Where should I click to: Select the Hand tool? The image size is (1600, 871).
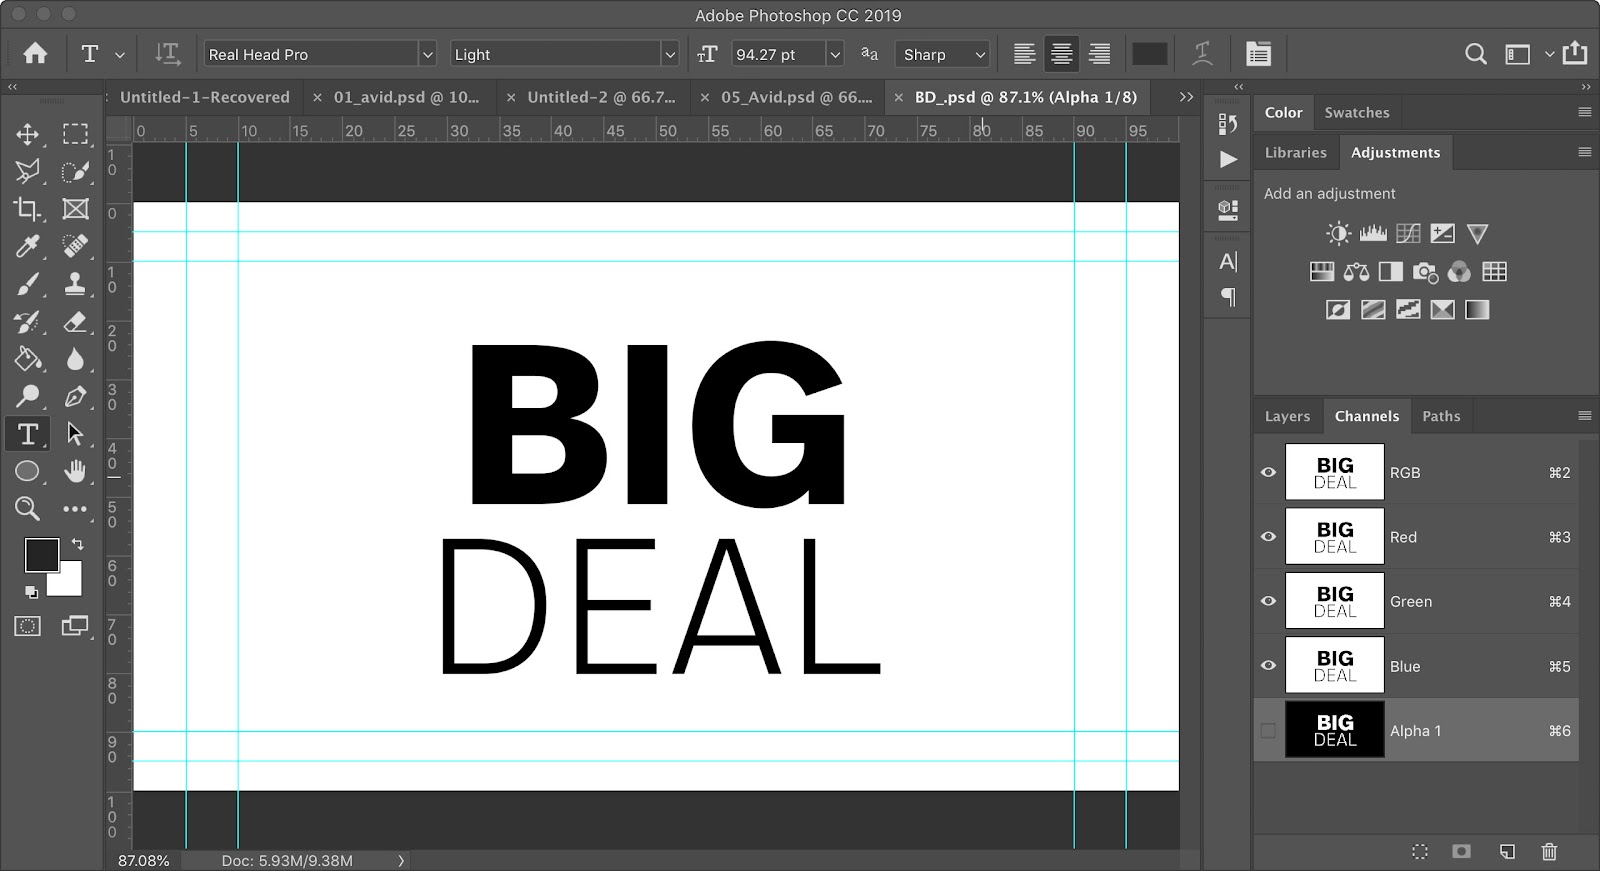pos(75,471)
